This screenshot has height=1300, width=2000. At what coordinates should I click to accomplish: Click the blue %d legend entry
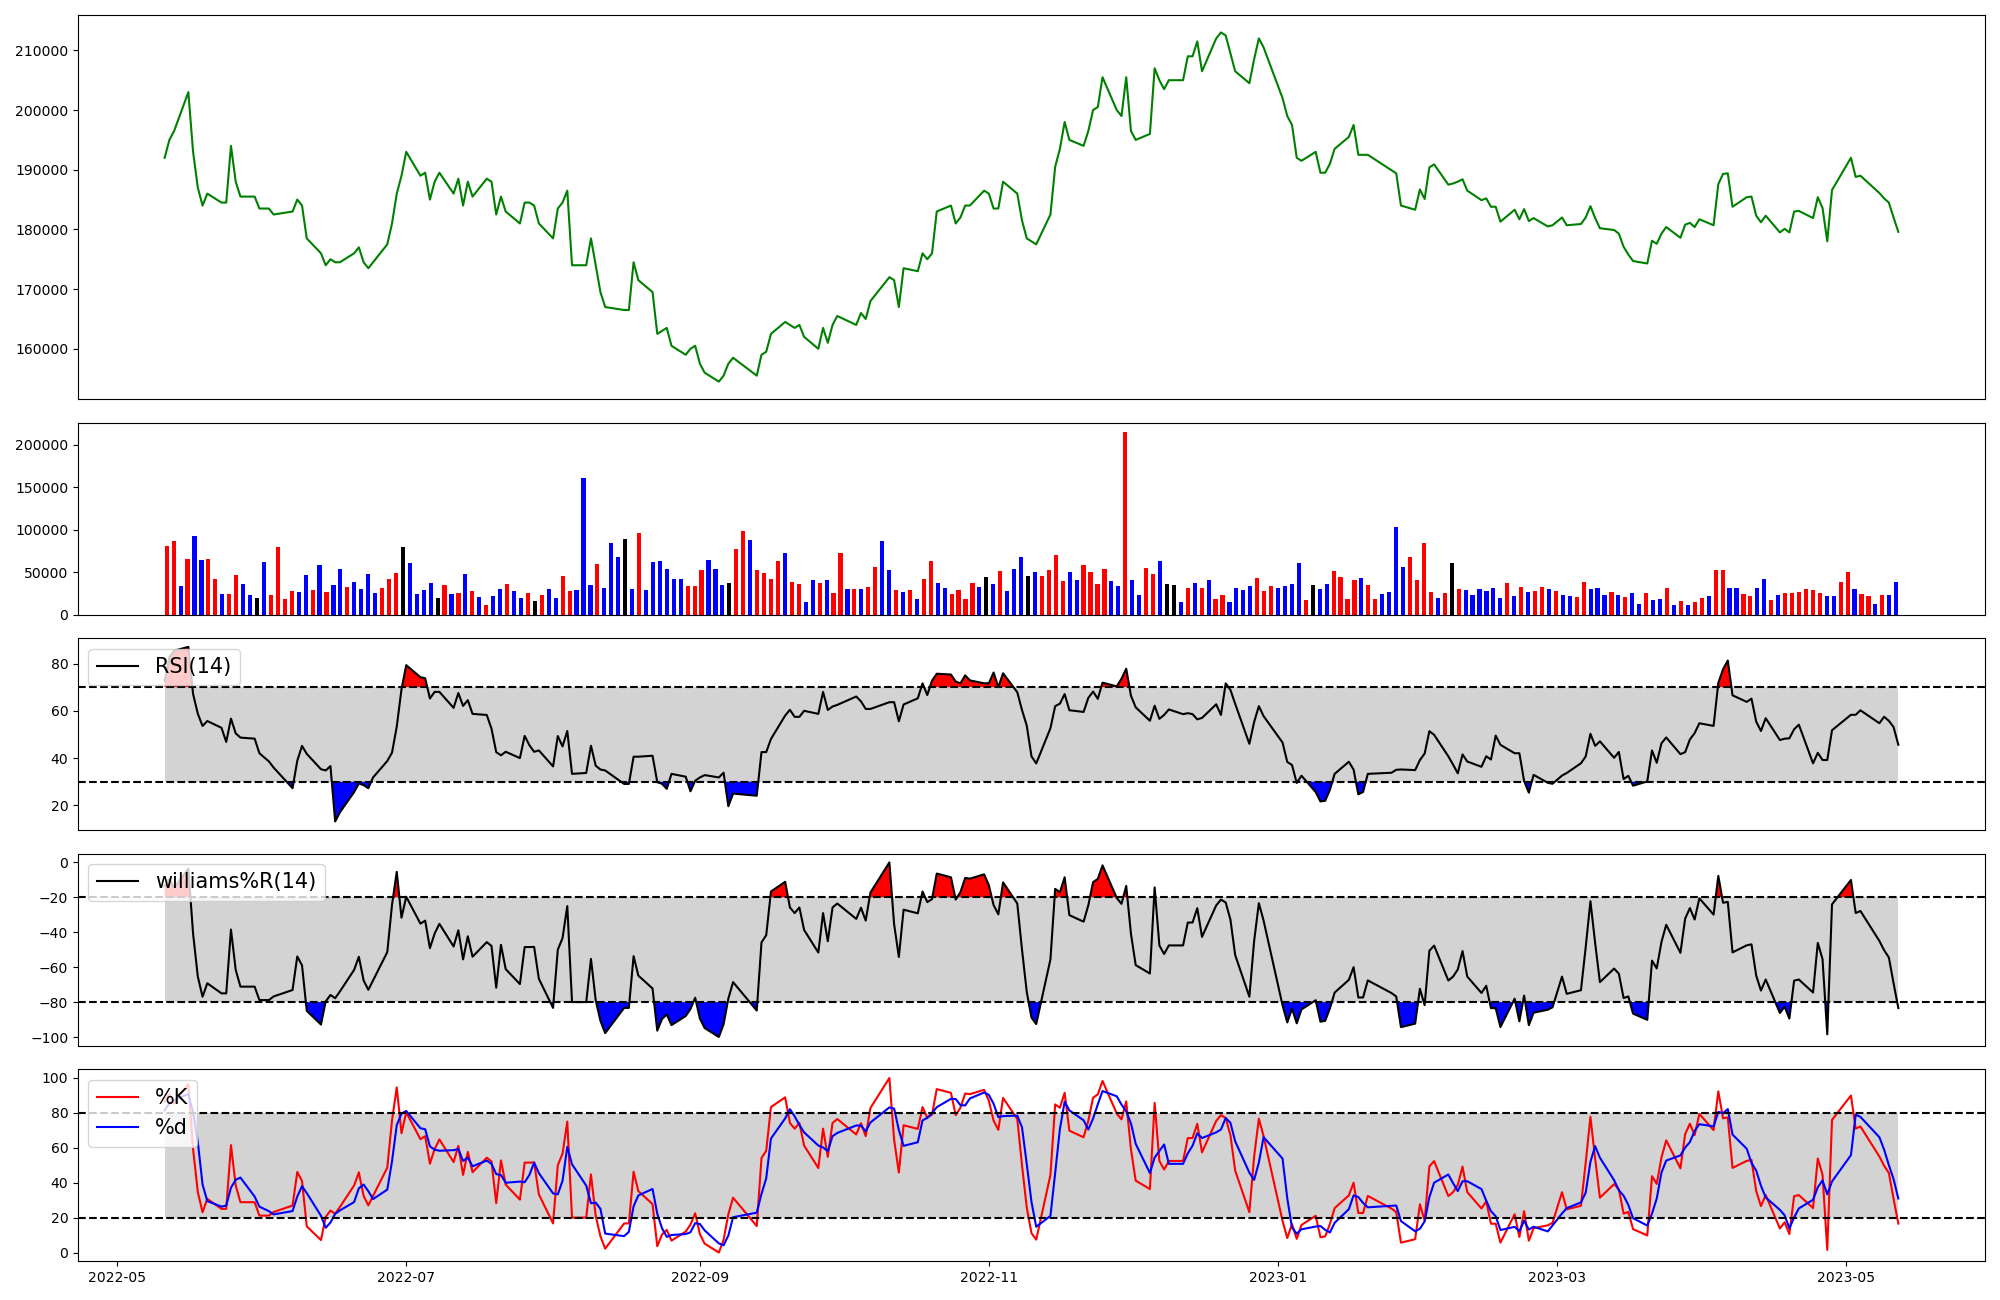click(171, 1127)
